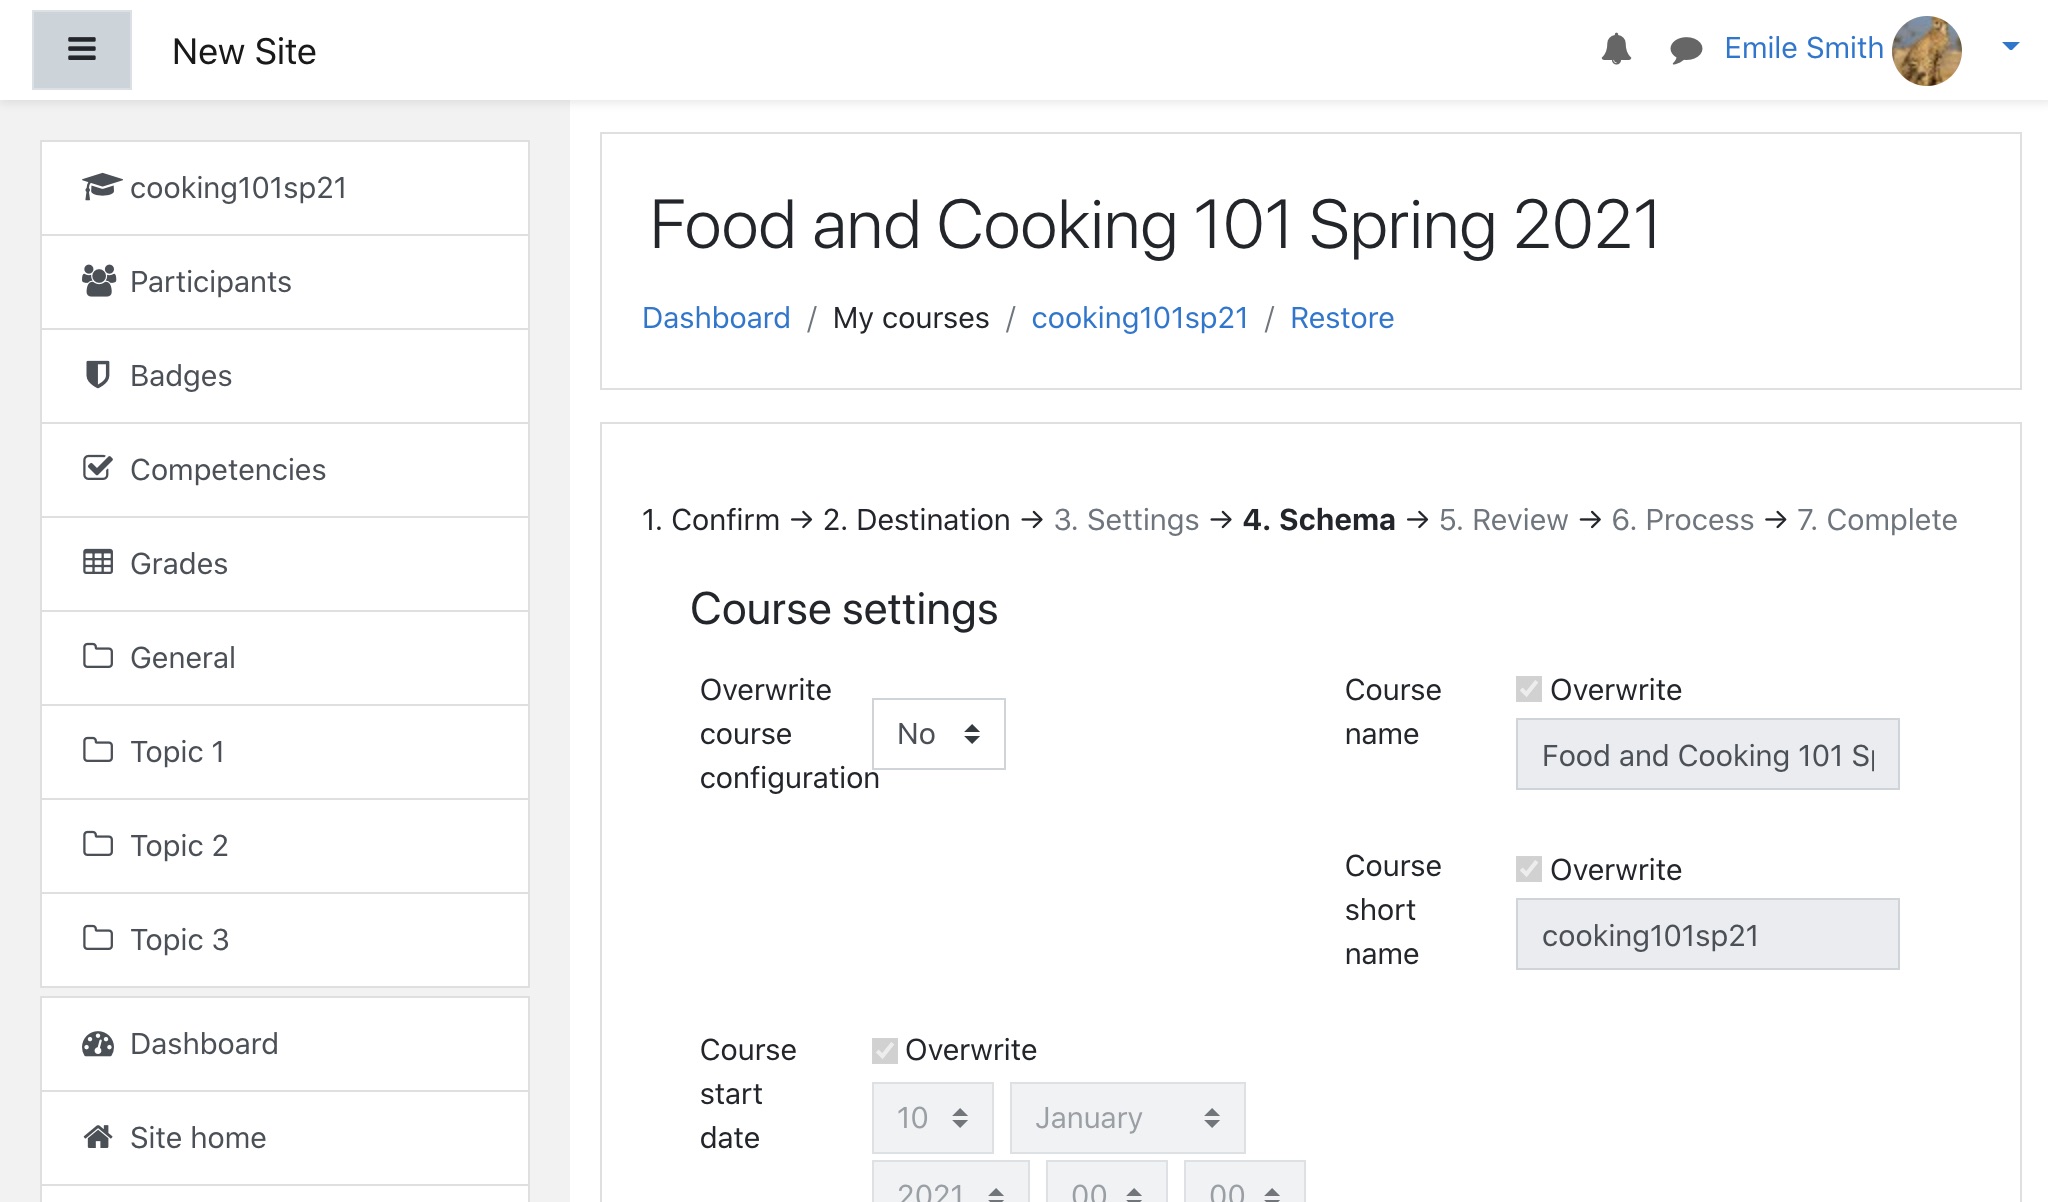Expand user menu caret arrow

point(2010,46)
